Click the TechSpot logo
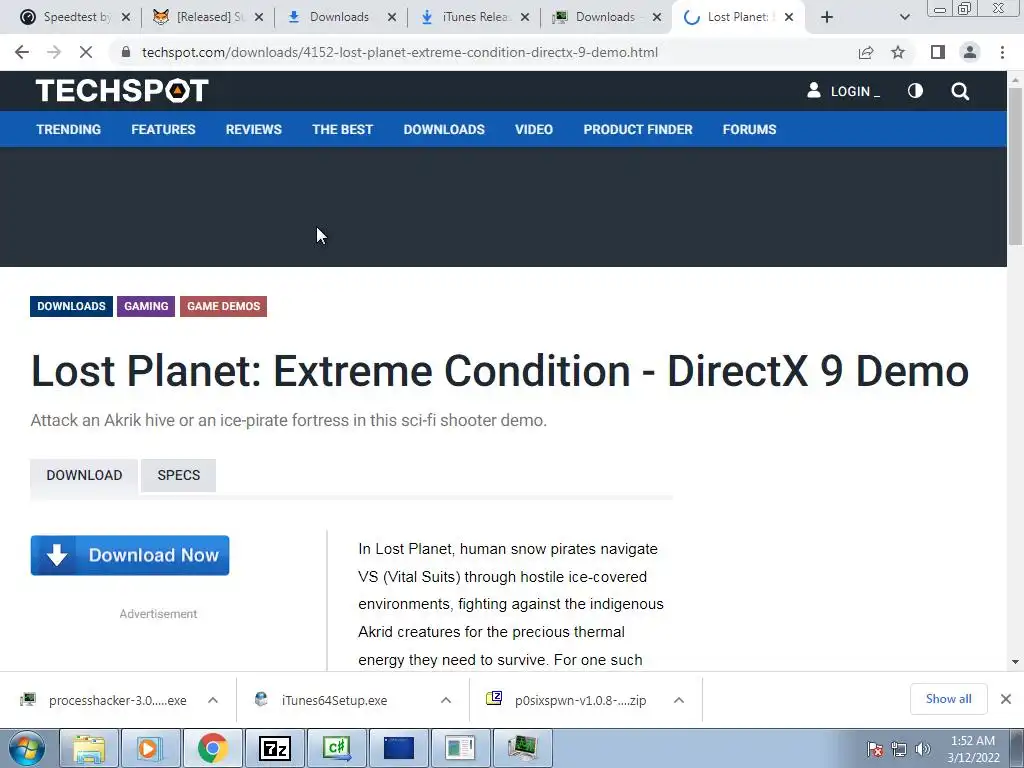 pos(122,91)
